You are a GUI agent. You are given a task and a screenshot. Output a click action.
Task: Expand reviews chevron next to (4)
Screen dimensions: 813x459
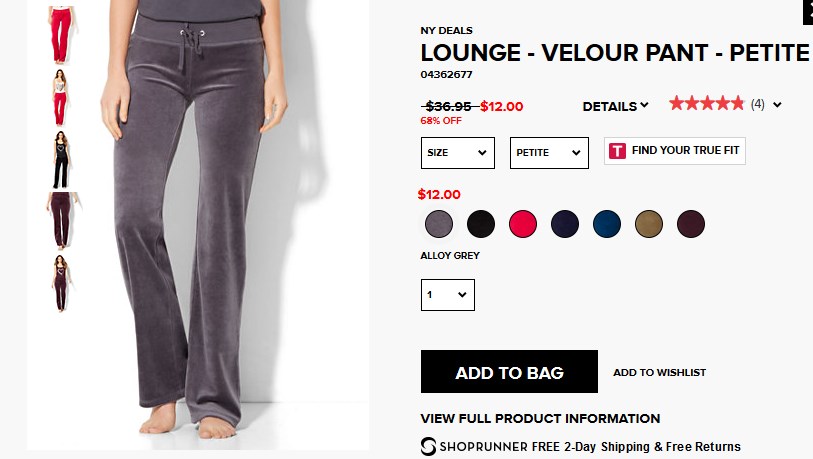[x=777, y=105]
